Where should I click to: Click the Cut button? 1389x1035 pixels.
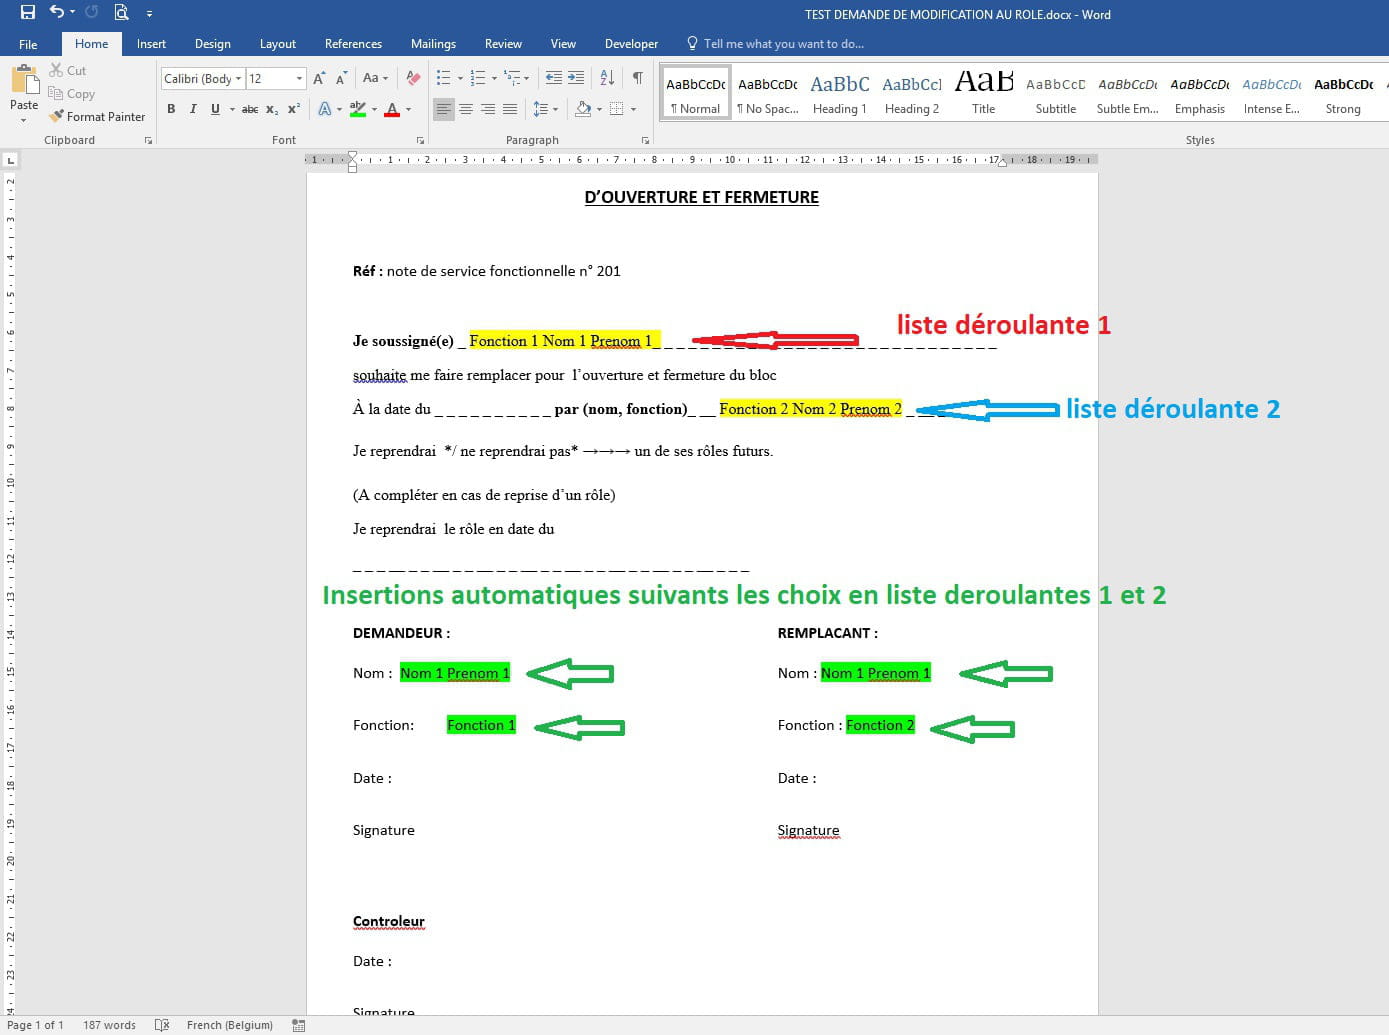68,70
